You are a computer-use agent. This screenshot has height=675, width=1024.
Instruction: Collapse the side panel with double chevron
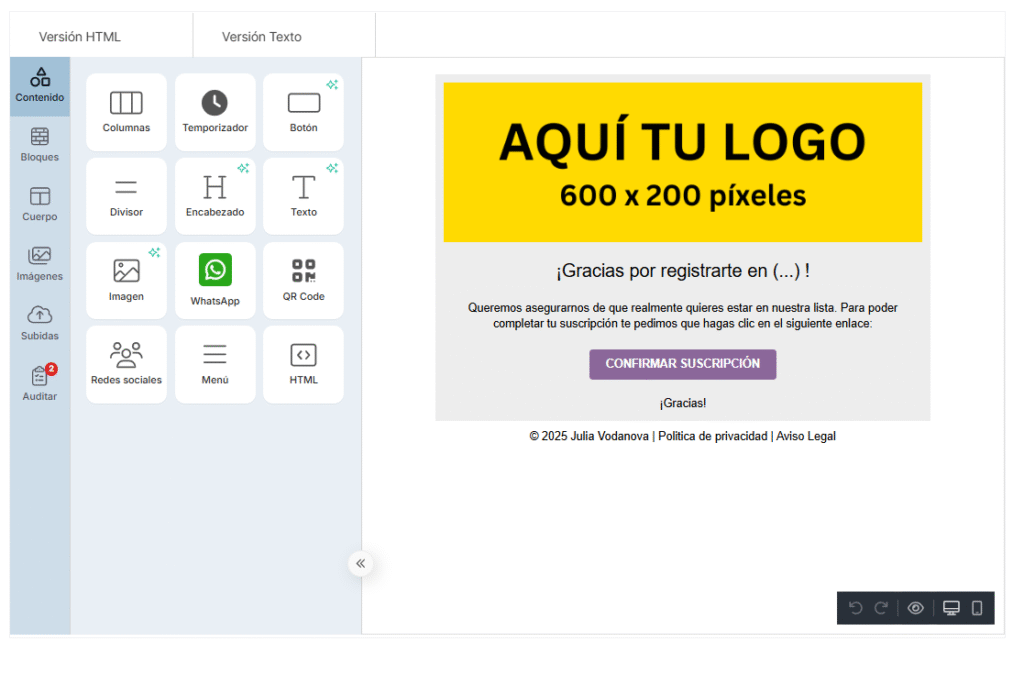click(x=361, y=564)
